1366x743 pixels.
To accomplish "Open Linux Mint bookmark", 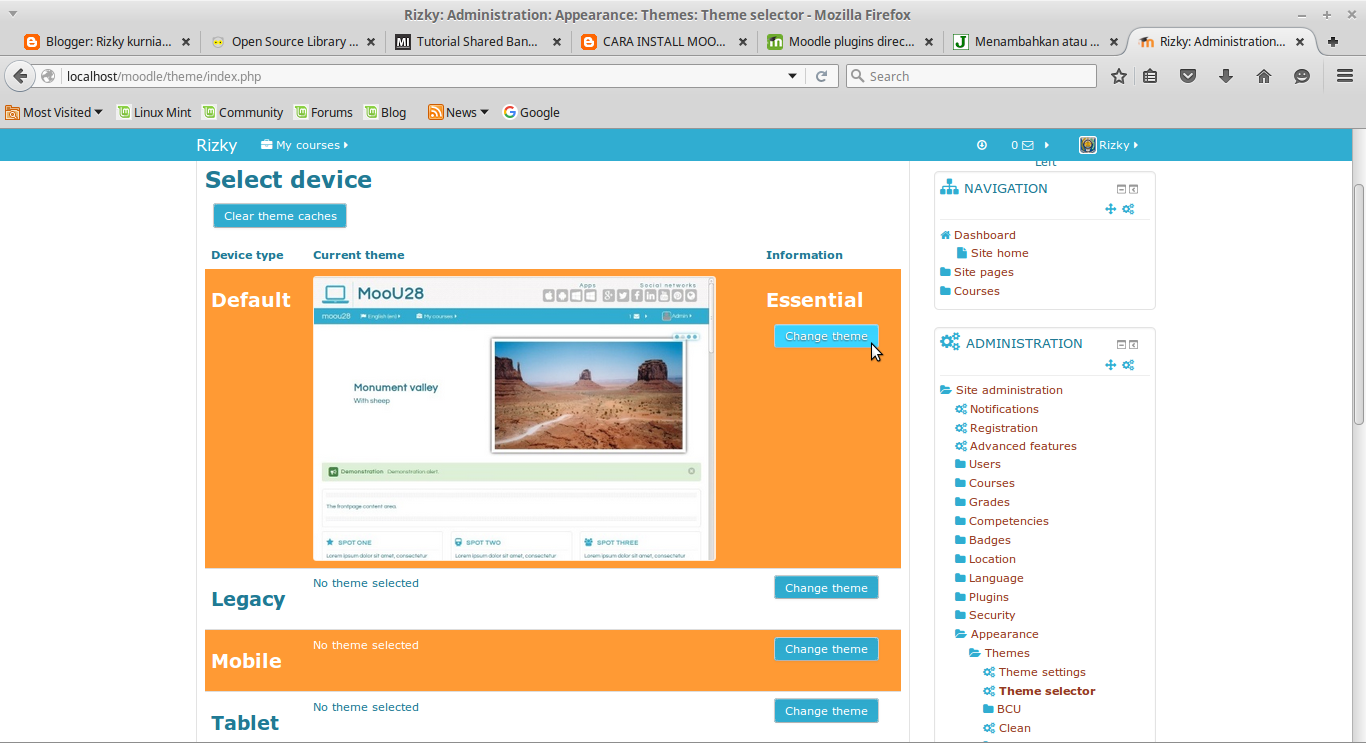I will [x=154, y=112].
